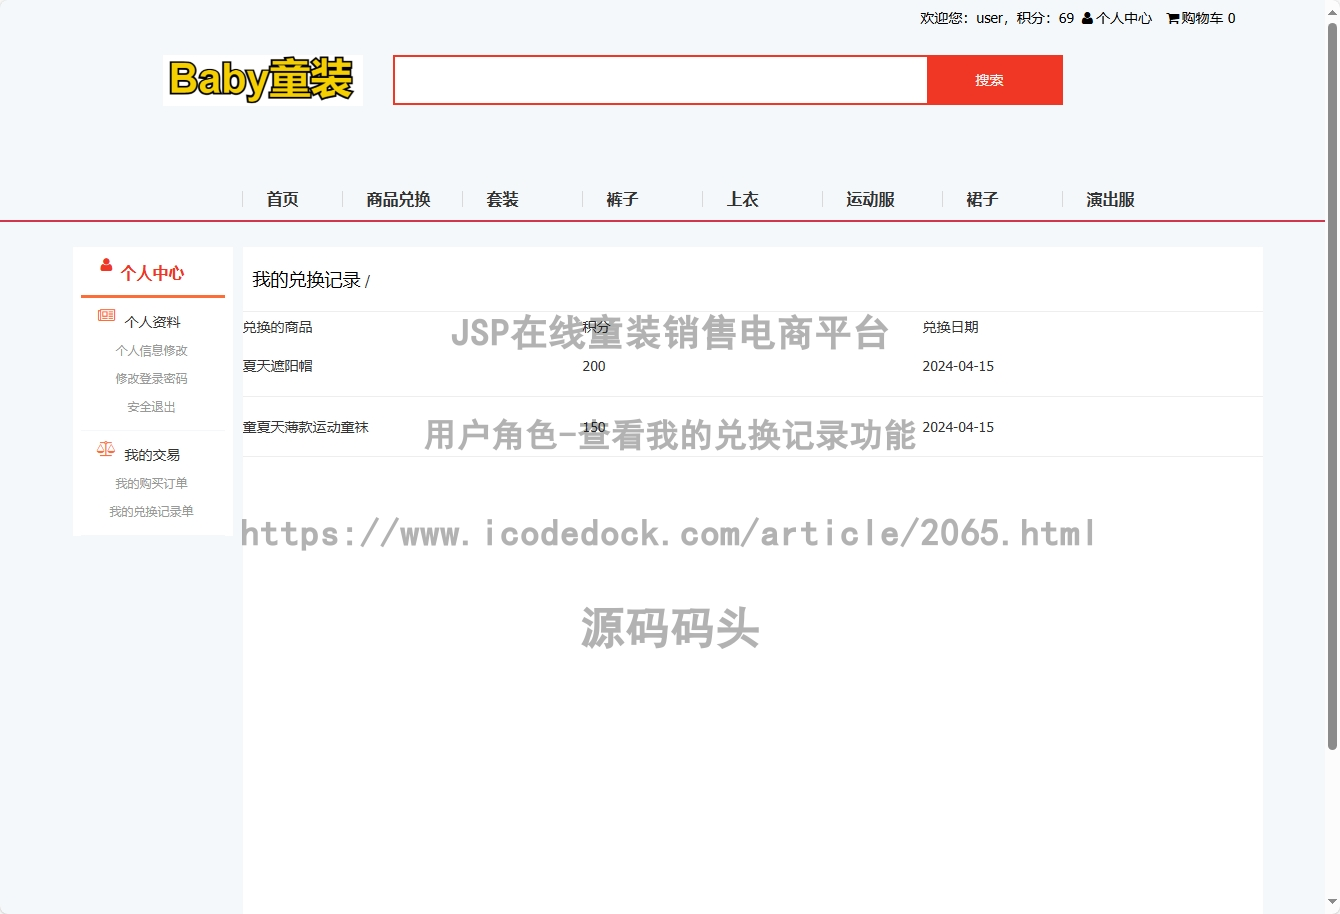The width and height of the screenshot is (1340, 914).
Task: Click 兑换日期 column header
Action: coord(950,327)
